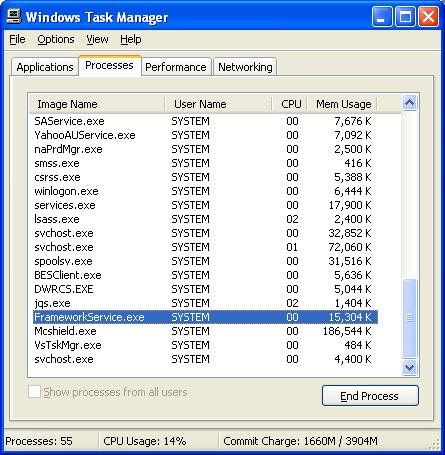This screenshot has height=455, width=445.
Task: Select the naPrdMgr.exe process
Action: pyautogui.click(x=205, y=149)
